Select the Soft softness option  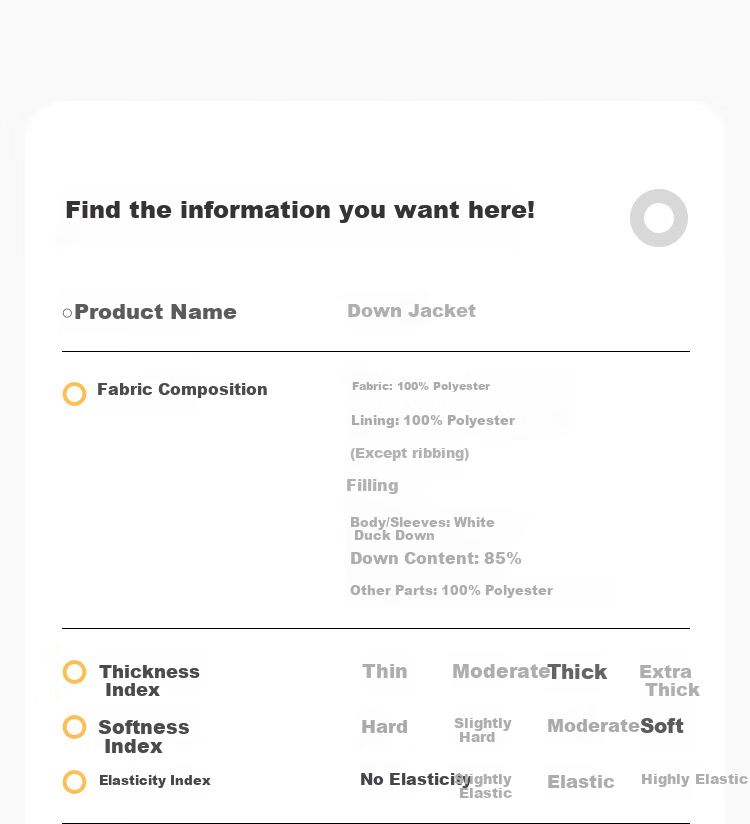662,726
